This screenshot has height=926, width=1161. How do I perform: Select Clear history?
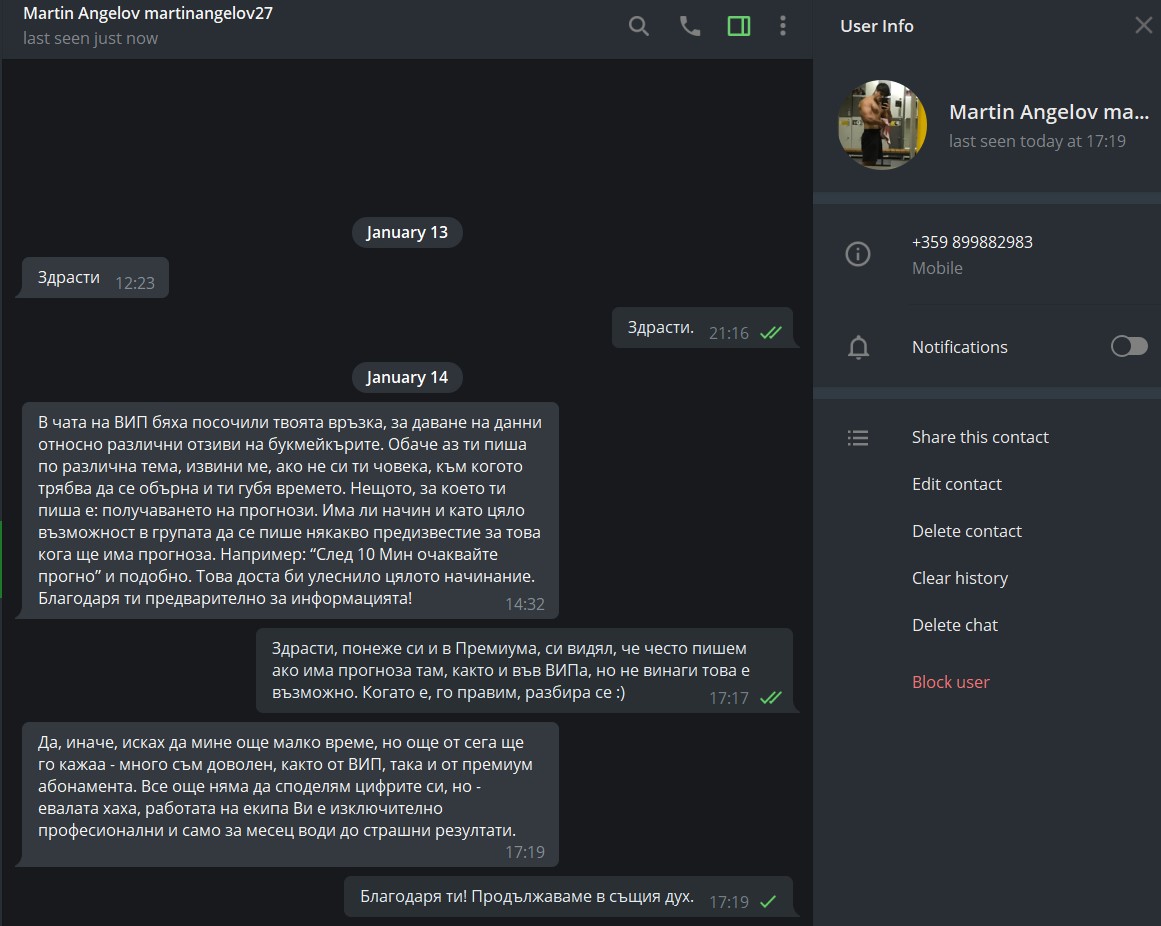[x=959, y=578]
